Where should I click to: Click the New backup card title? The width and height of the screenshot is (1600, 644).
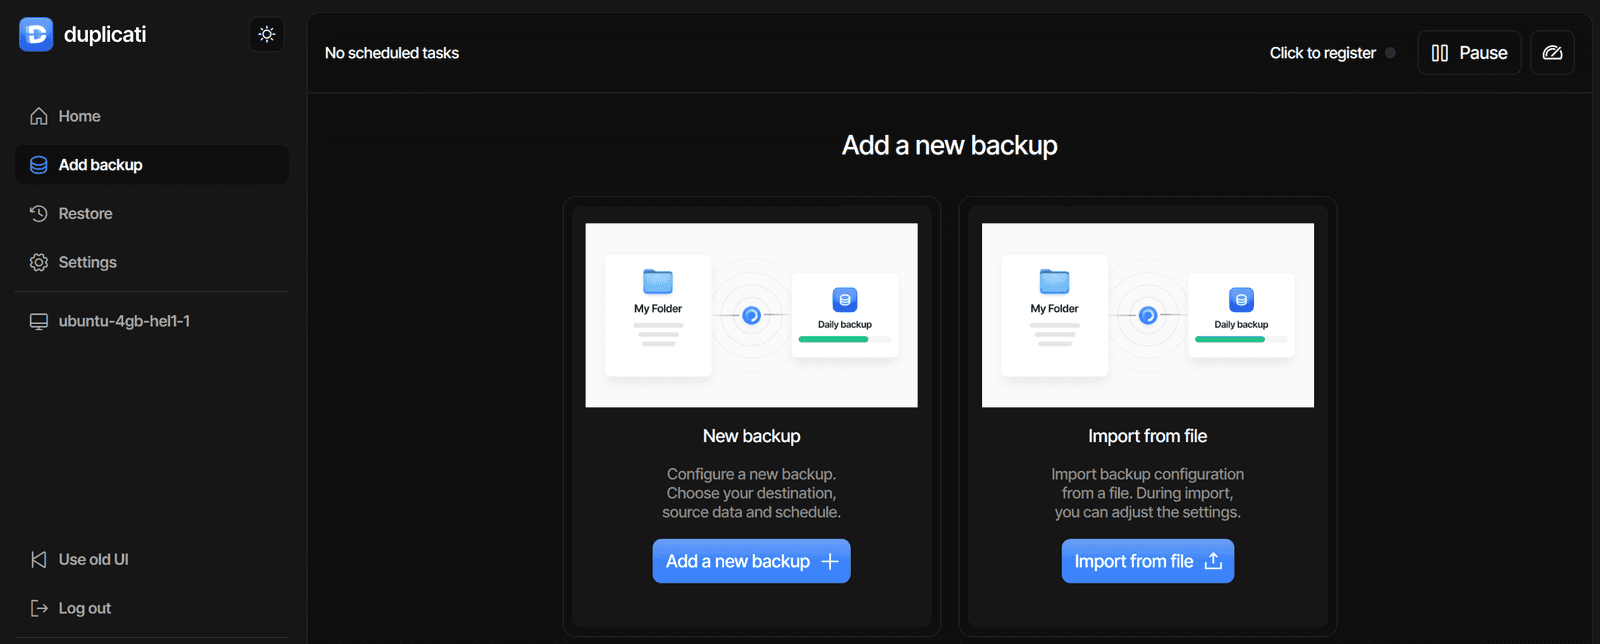(752, 436)
